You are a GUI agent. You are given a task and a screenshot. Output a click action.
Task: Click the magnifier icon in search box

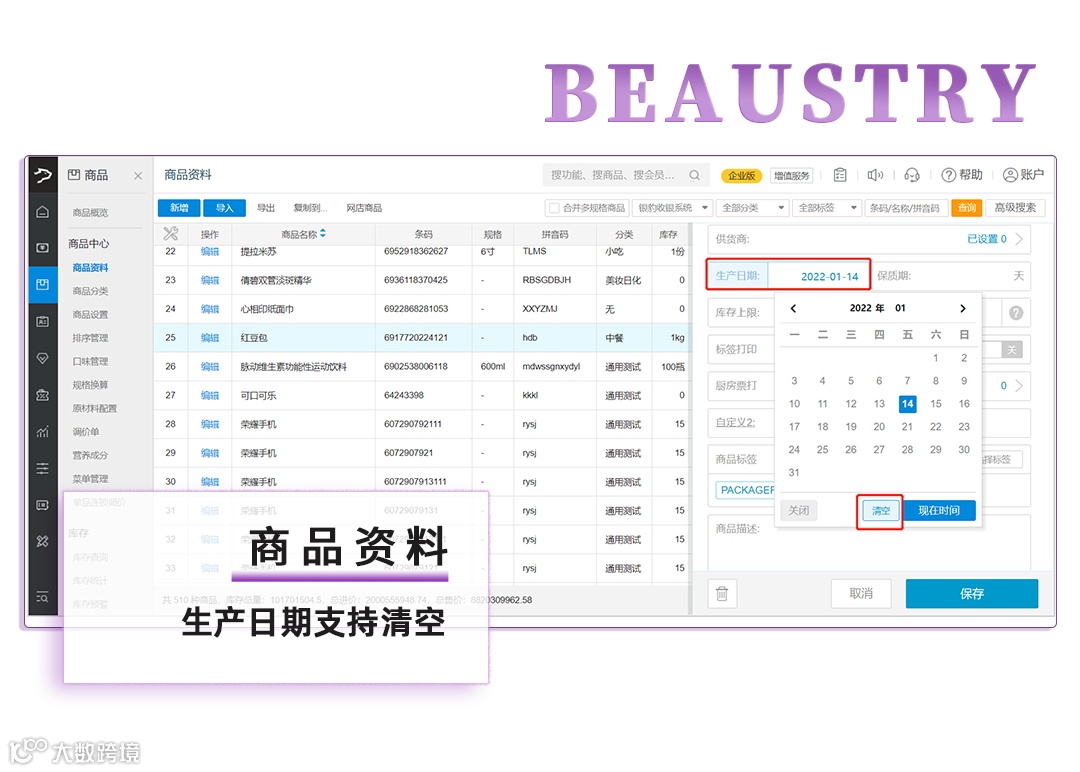point(694,175)
